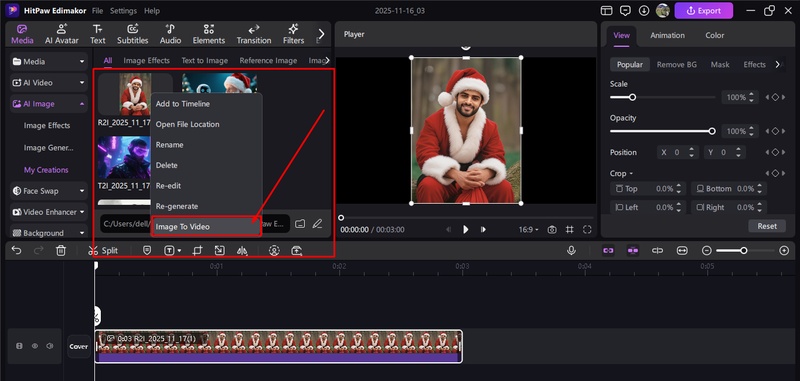Click the folder icon beside the file path
Screen dimensions: 800x381
click(x=300, y=223)
